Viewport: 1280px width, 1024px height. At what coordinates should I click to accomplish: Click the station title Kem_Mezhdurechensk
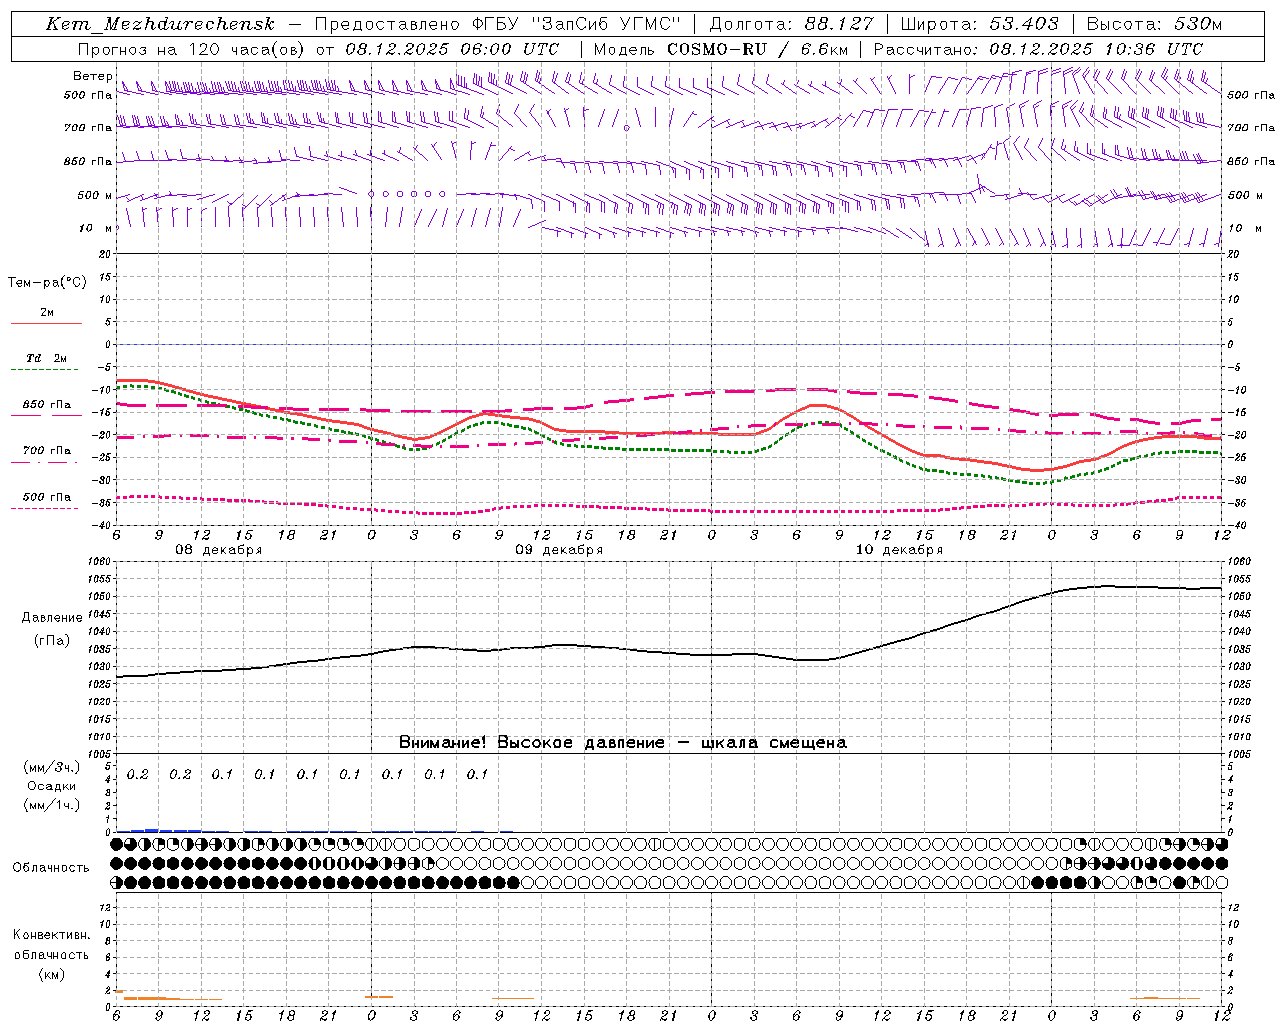pyautogui.click(x=160, y=24)
